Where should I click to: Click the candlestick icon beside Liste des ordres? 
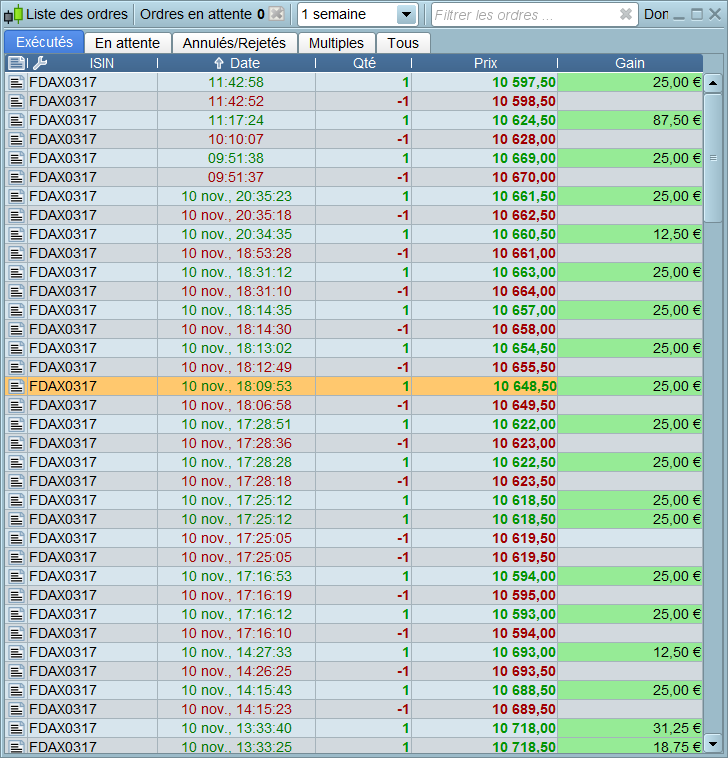point(14,15)
